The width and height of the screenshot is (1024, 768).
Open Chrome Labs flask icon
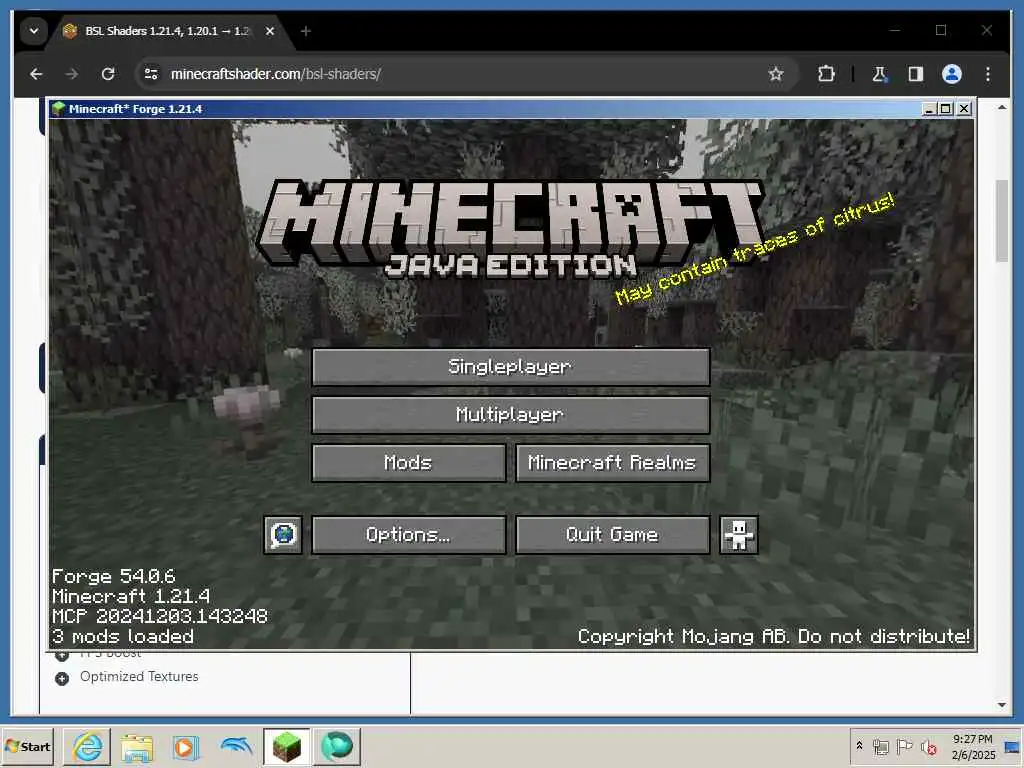[x=880, y=74]
